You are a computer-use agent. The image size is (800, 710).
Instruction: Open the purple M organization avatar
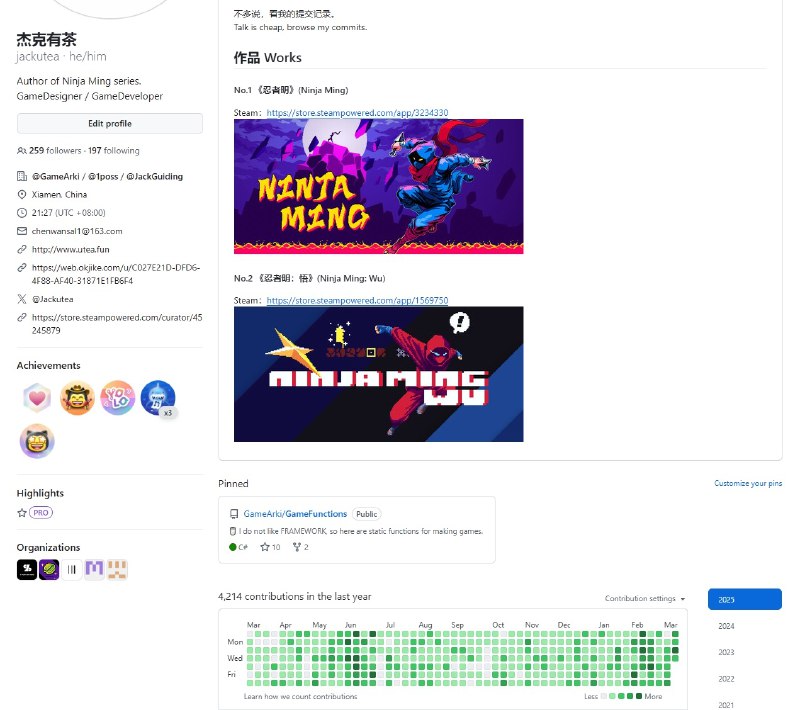pyautogui.click(x=94, y=569)
